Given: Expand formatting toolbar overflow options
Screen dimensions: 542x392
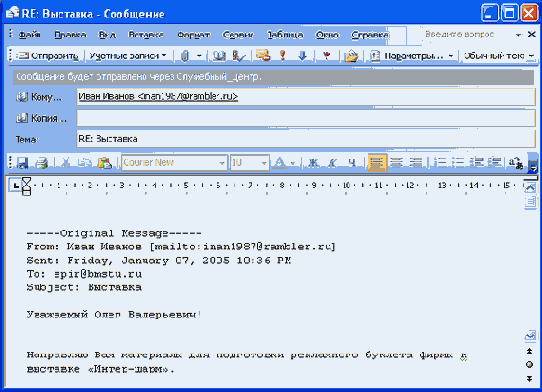Looking at the screenshot, I should tap(532, 163).
